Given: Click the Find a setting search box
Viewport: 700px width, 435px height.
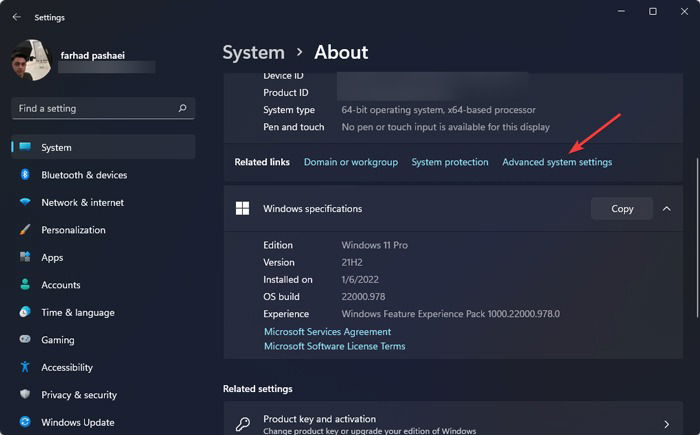Looking at the screenshot, I should (x=103, y=108).
